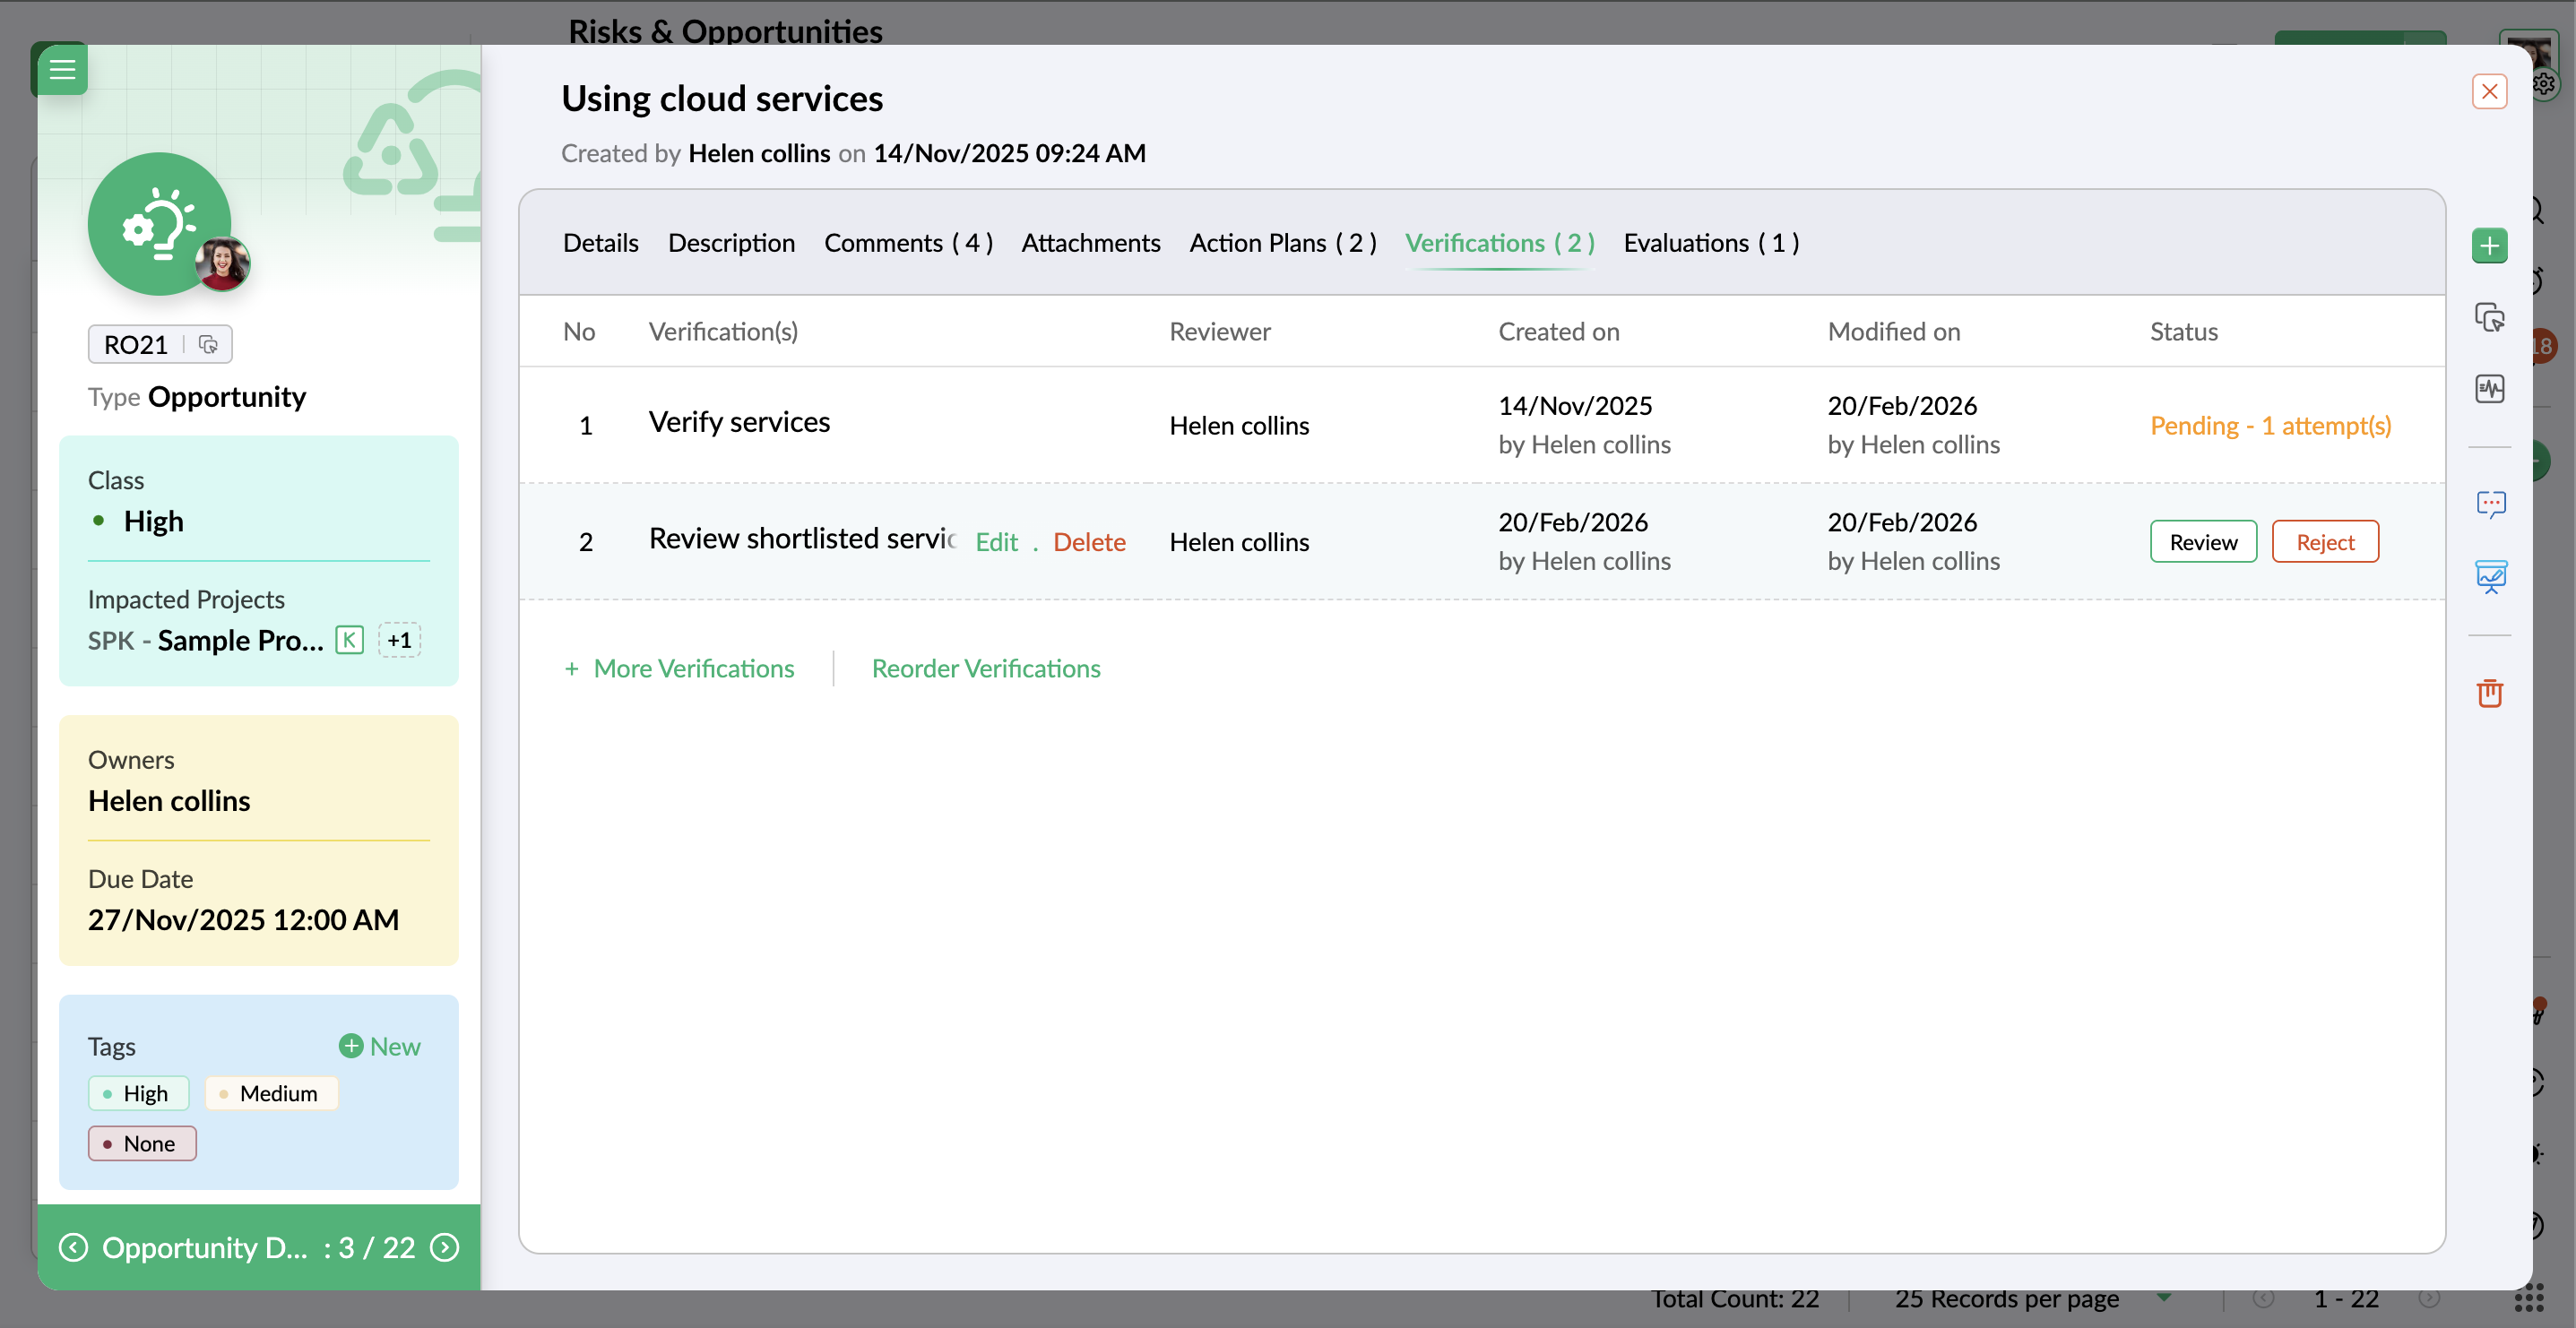Click the Reject button
The image size is (2576, 1328).
[x=2324, y=542]
